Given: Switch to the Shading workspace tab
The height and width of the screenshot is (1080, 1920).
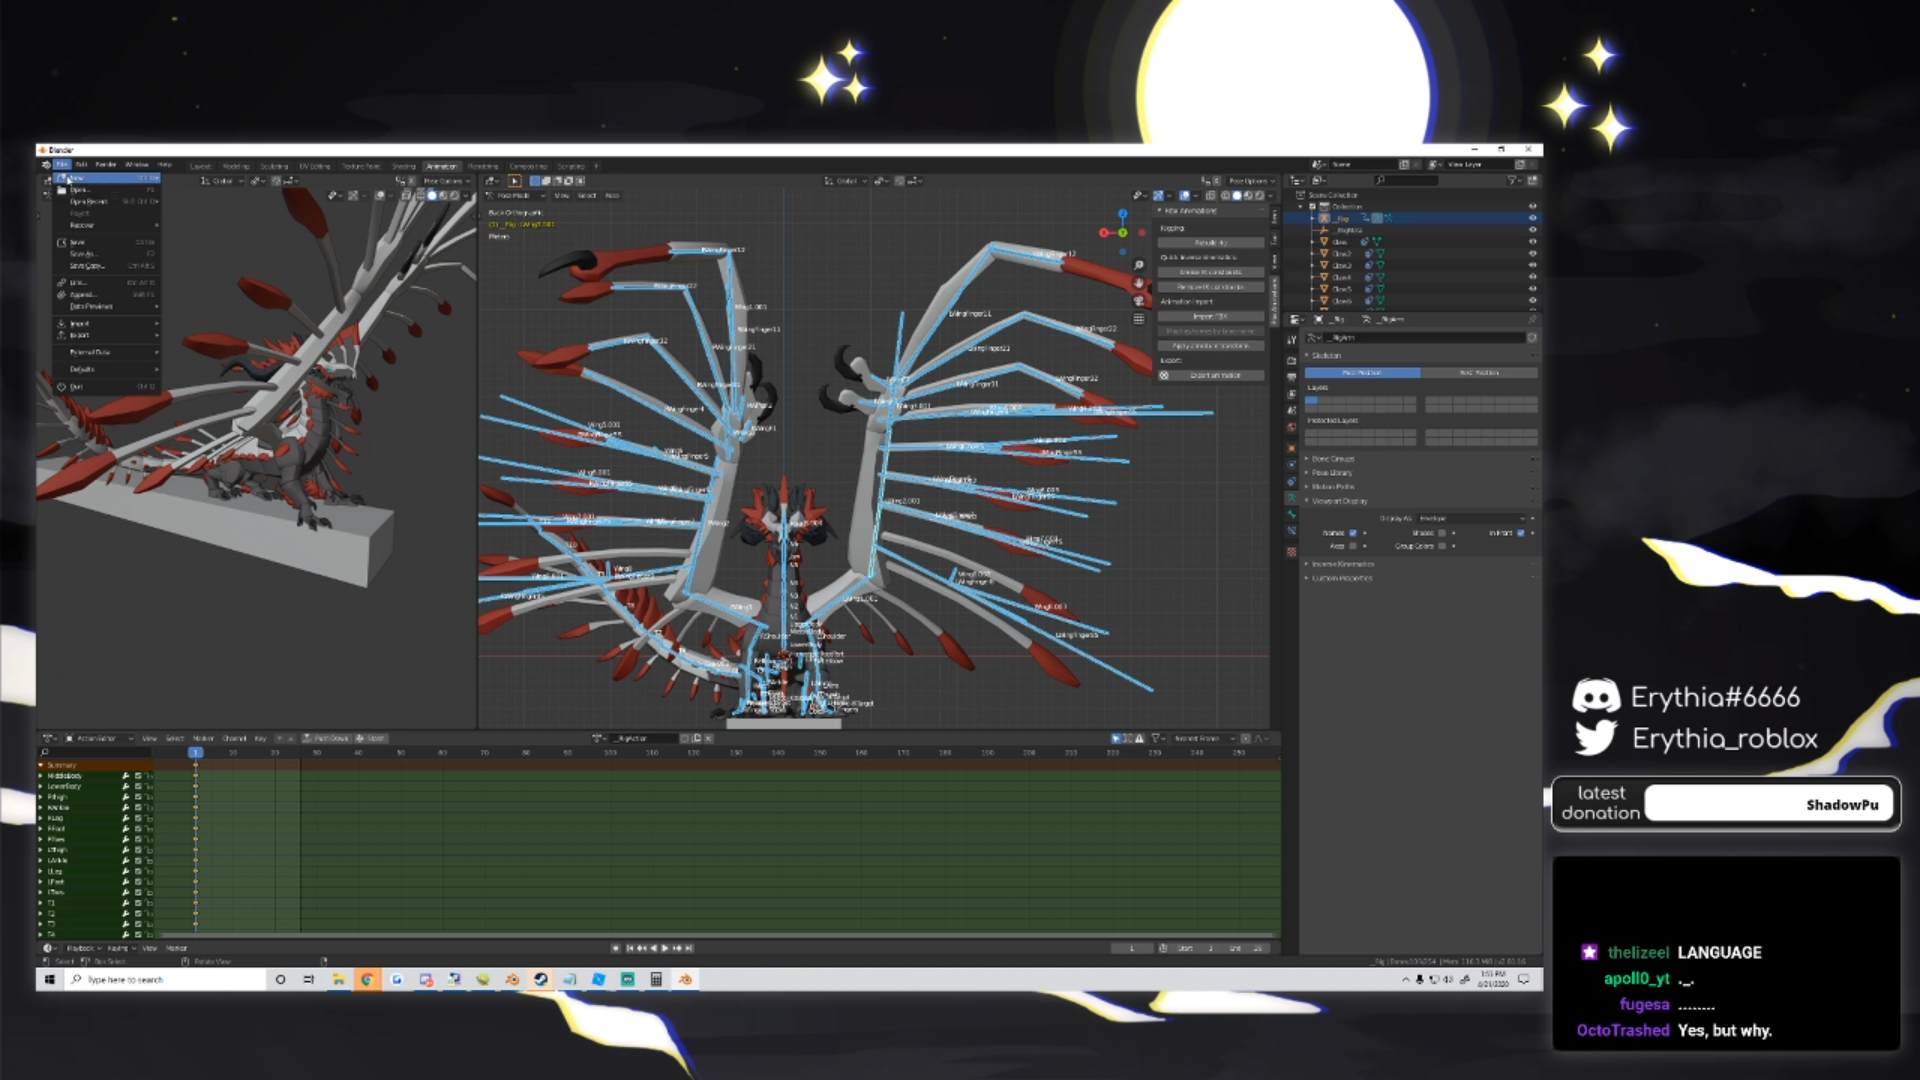Looking at the screenshot, I should (403, 166).
